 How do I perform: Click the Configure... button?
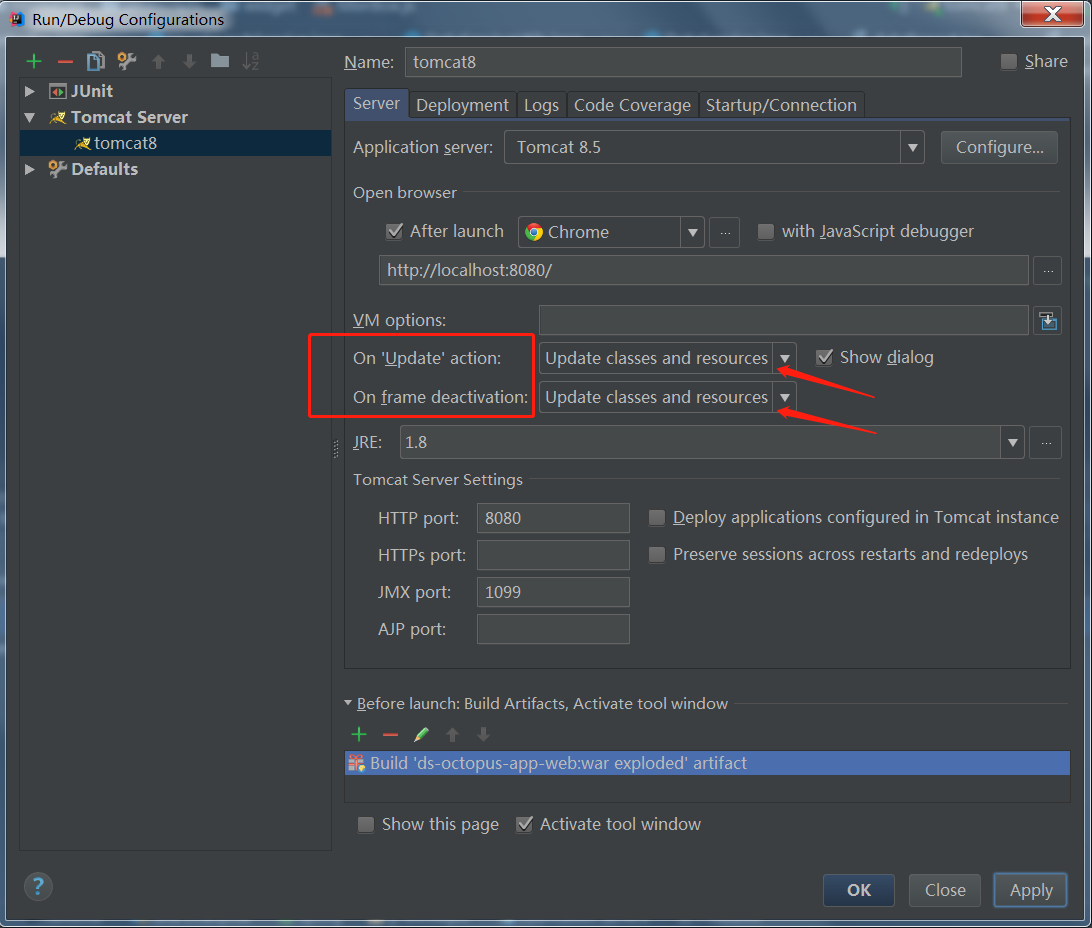coord(999,148)
